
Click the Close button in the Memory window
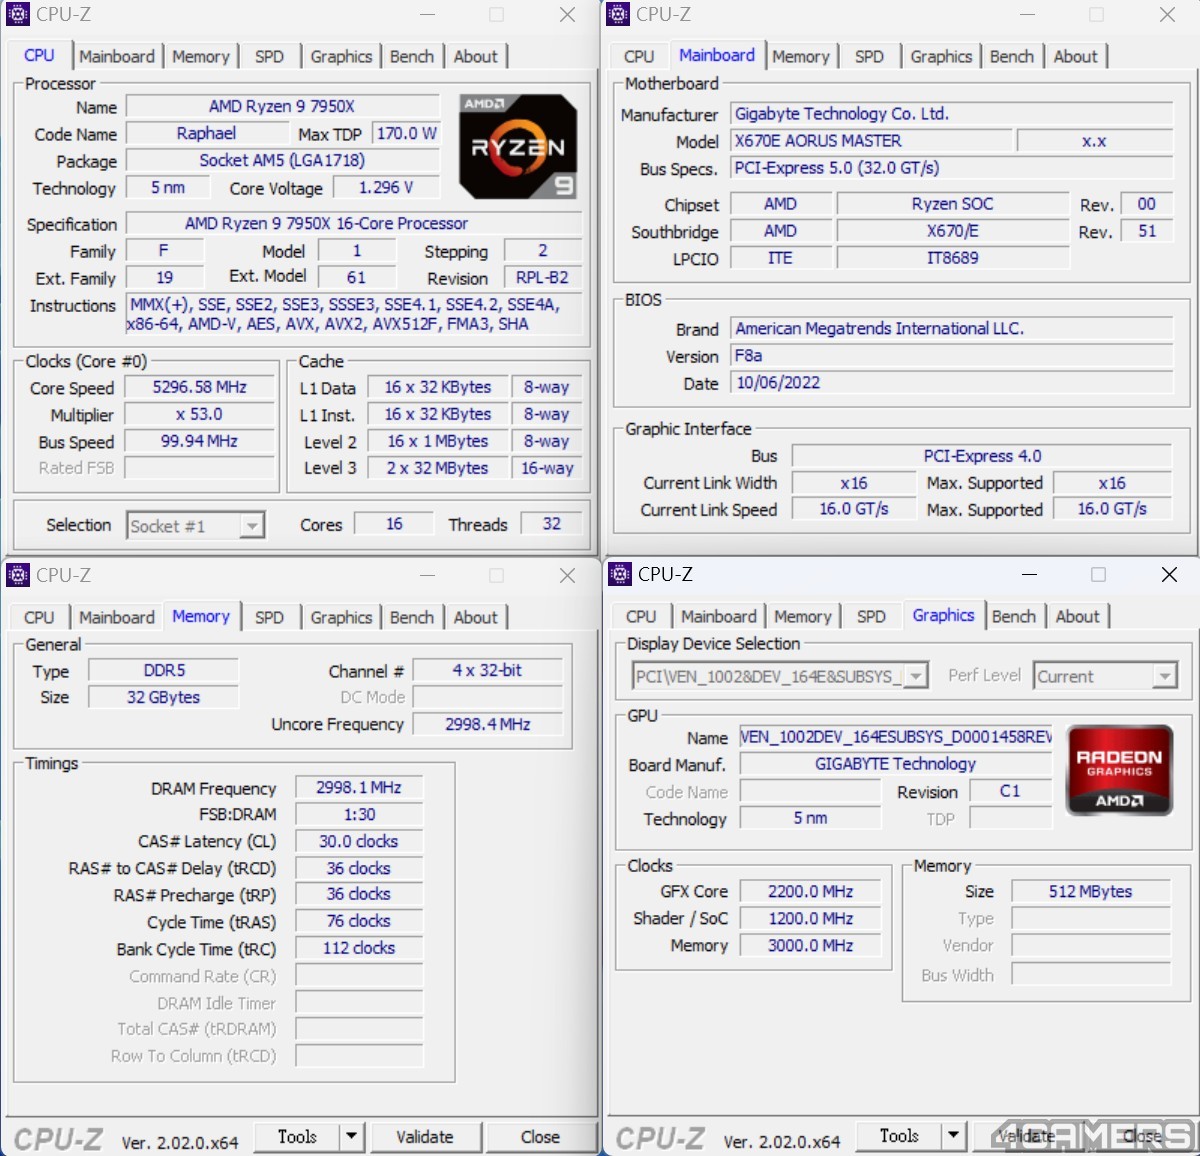point(540,1137)
